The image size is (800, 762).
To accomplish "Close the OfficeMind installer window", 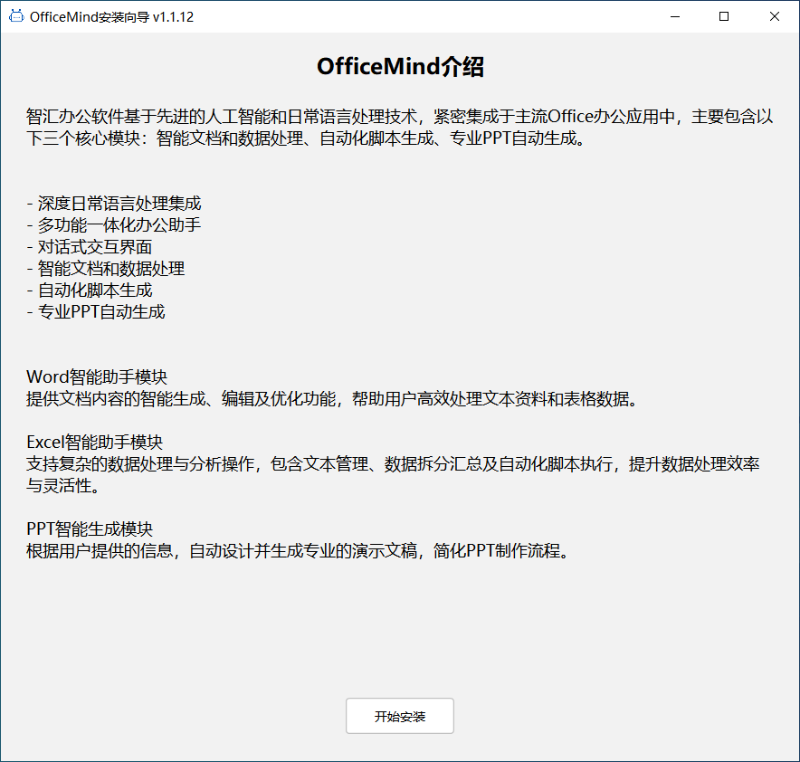I will coord(774,17).
